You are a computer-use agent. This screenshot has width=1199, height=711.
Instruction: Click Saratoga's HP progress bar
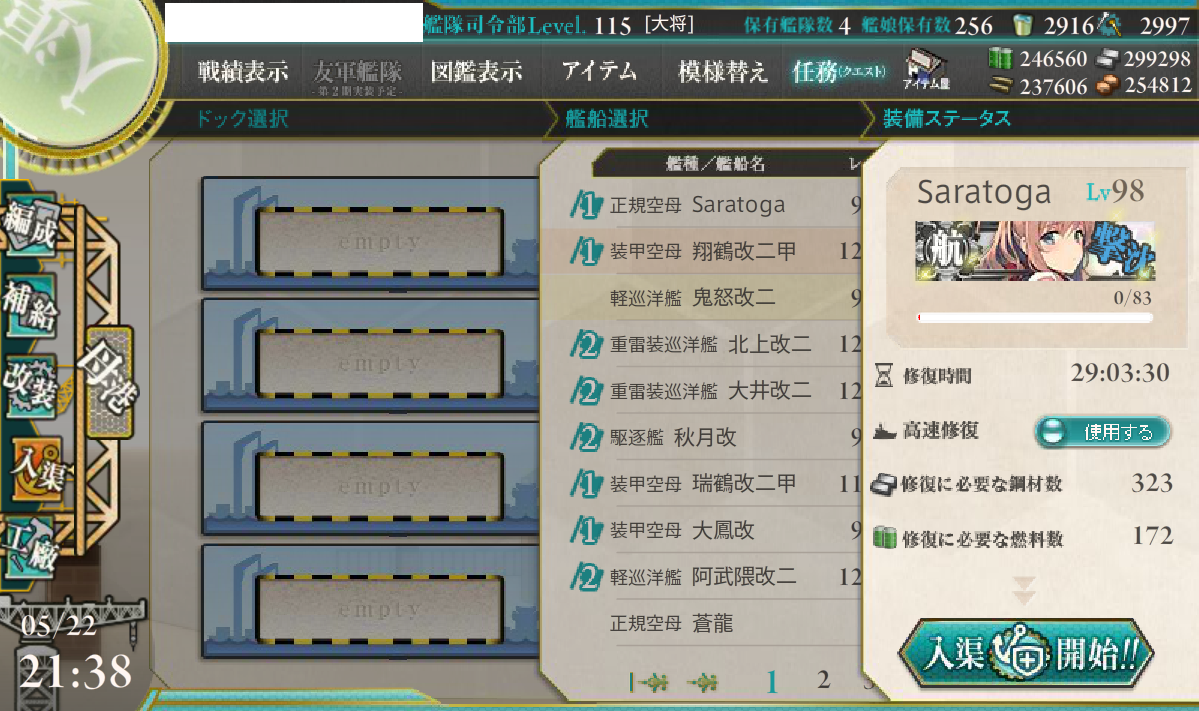[x=1035, y=317]
